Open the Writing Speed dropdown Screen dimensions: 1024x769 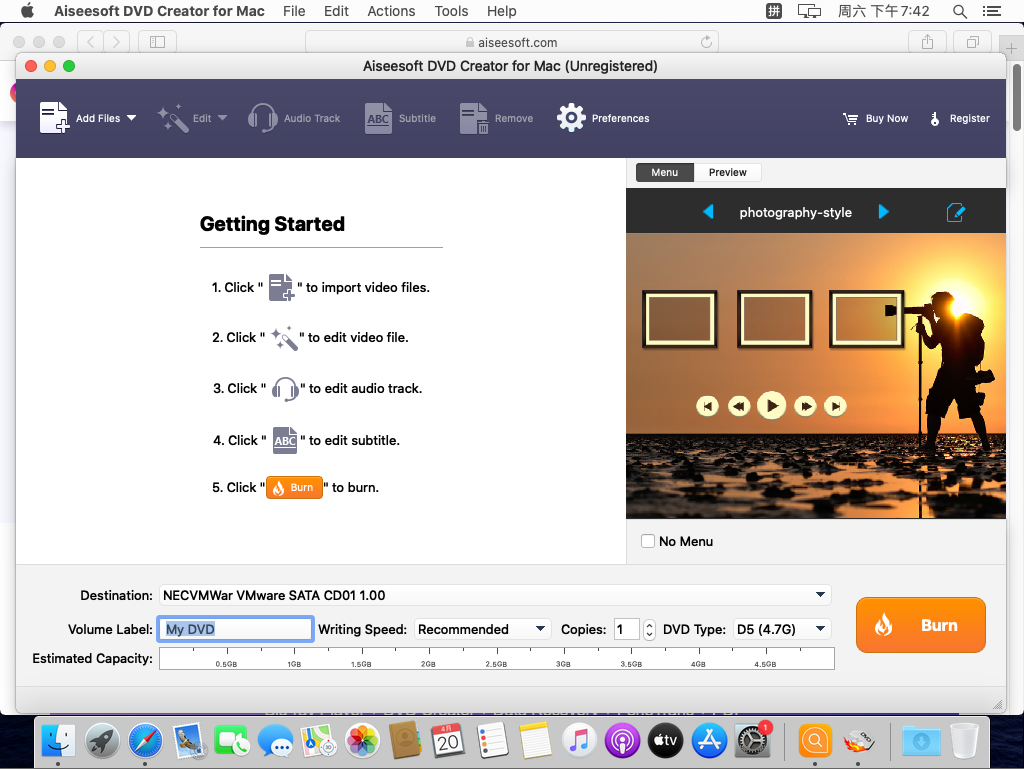[540, 629]
